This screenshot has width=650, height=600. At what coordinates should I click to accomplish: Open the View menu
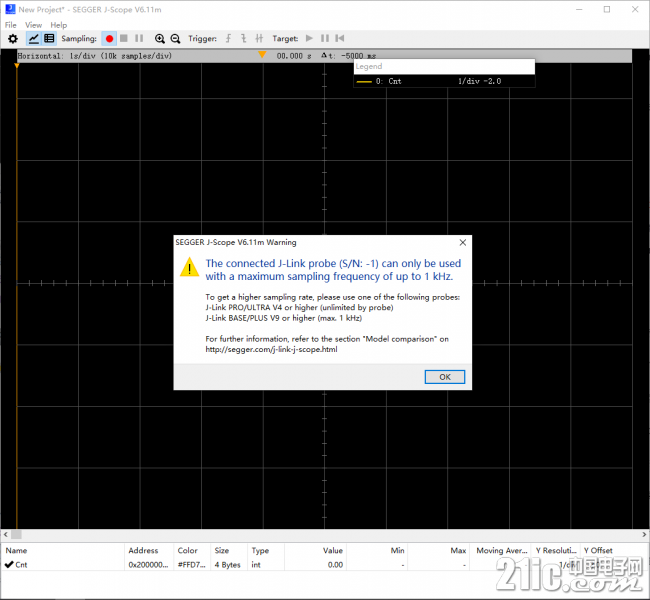tap(34, 25)
